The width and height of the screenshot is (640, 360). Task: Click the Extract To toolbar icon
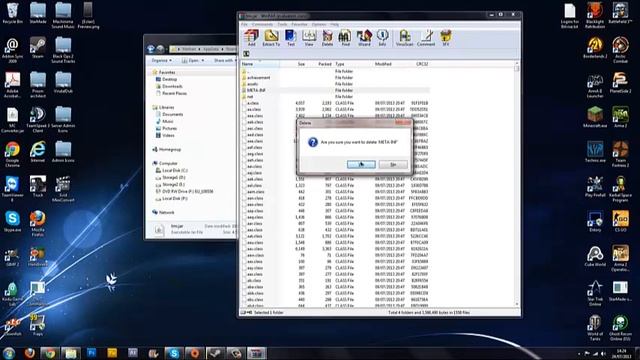[x=271, y=38]
